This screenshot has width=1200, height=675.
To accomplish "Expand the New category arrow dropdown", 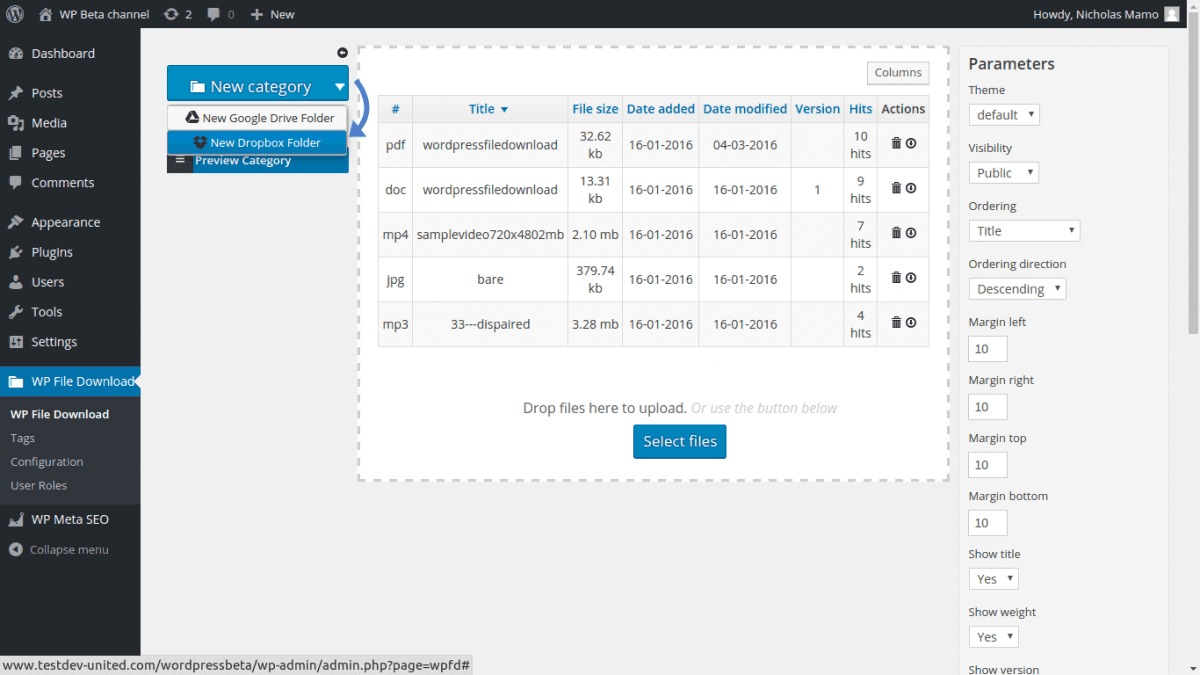I will coord(339,87).
